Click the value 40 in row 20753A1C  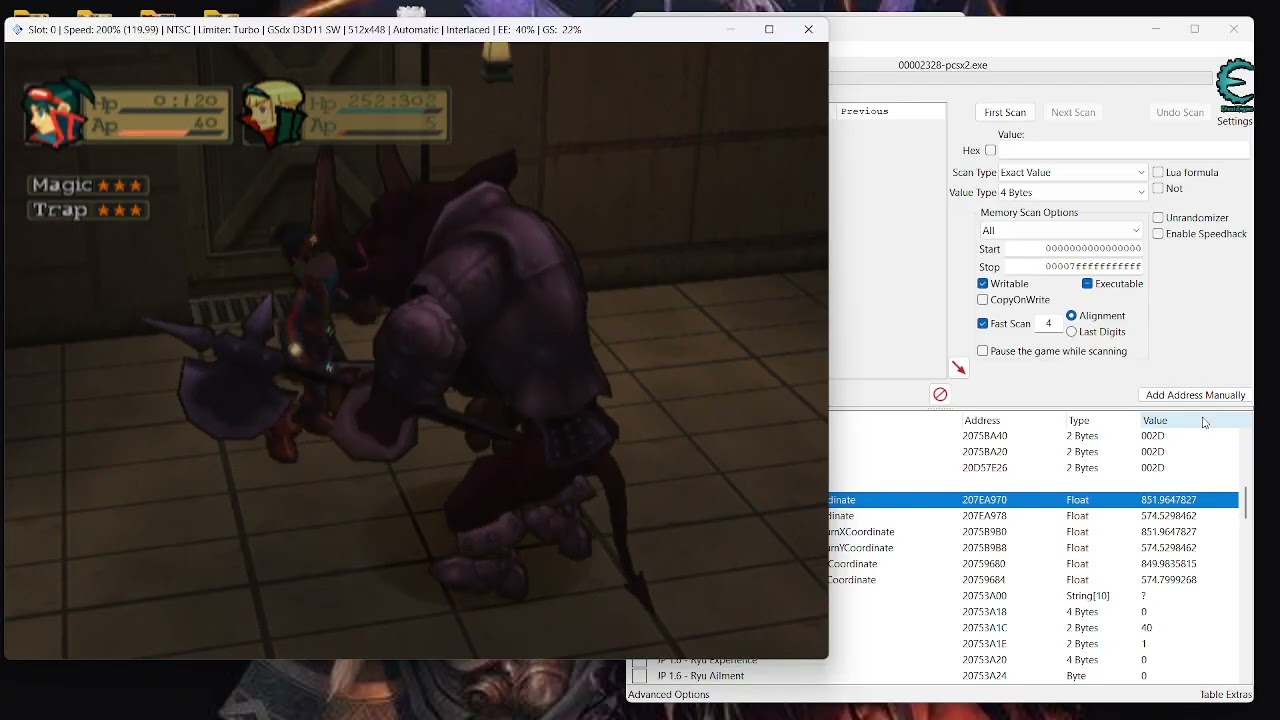(x=1146, y=628)
